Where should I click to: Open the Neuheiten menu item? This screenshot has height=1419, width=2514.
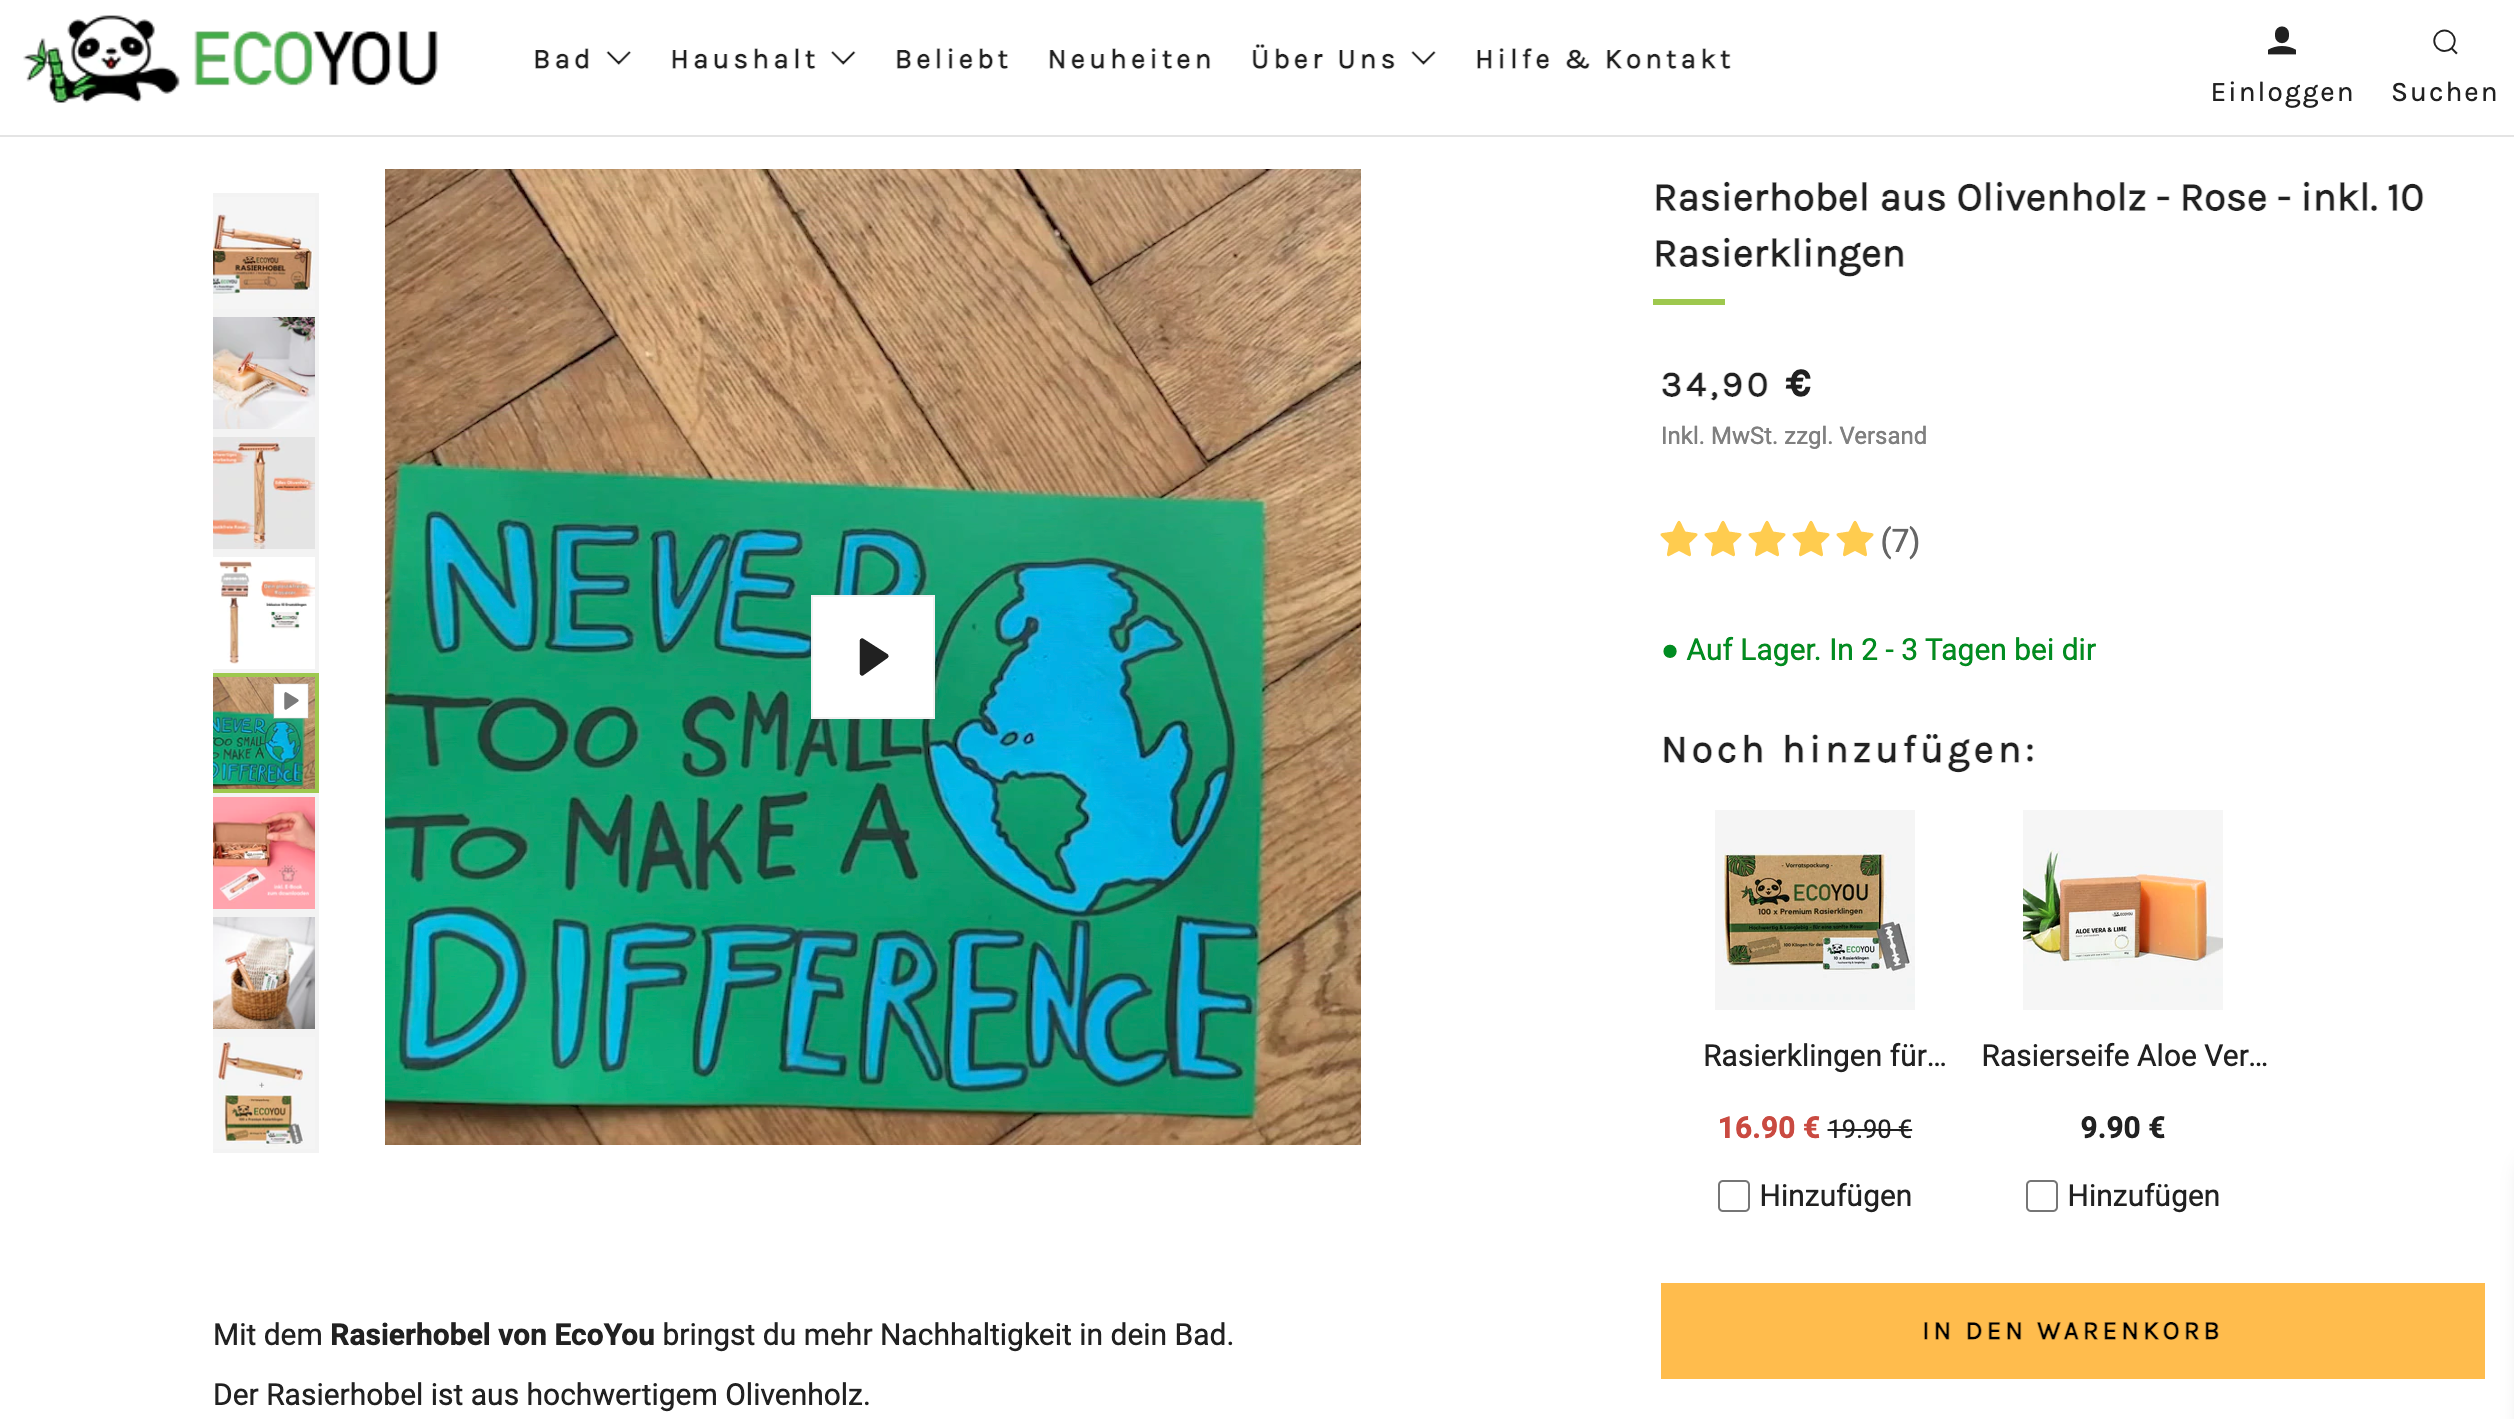tap(1130, 59)
